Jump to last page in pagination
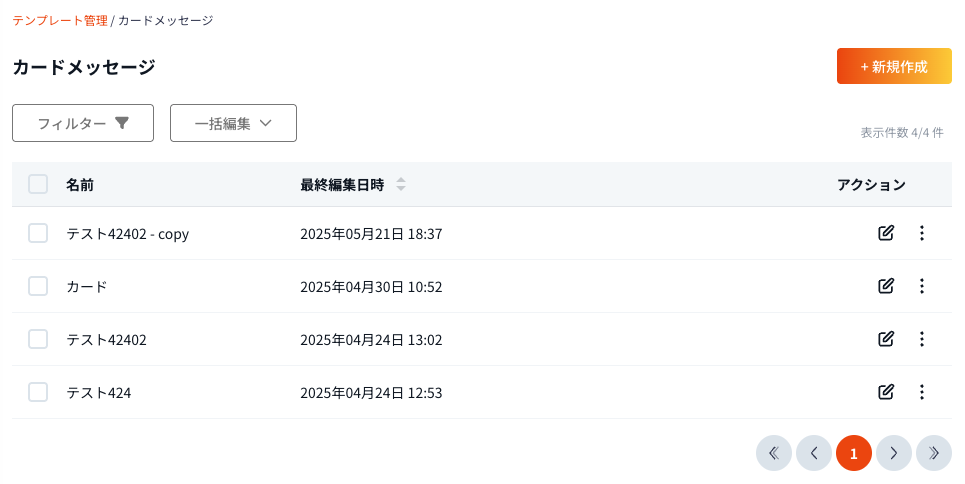The width and height of the screenshot is (965, 484). point(933,453)
